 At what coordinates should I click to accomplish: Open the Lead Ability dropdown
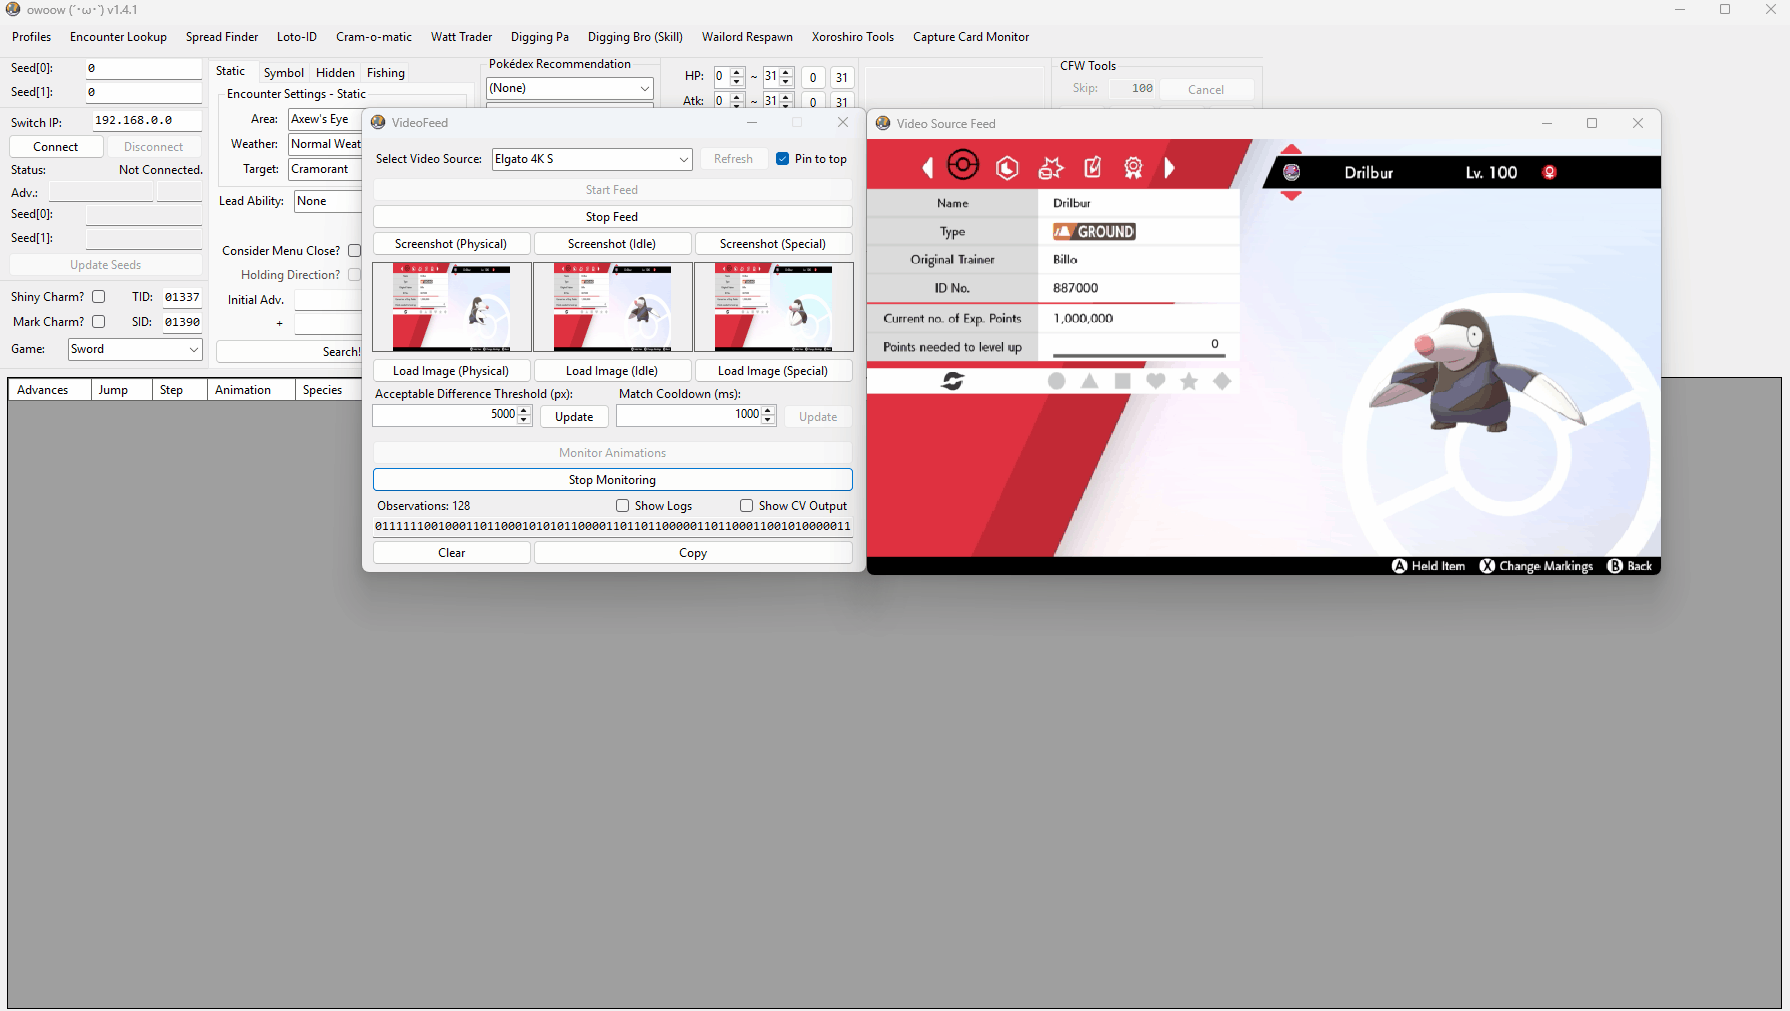[328, 201]
